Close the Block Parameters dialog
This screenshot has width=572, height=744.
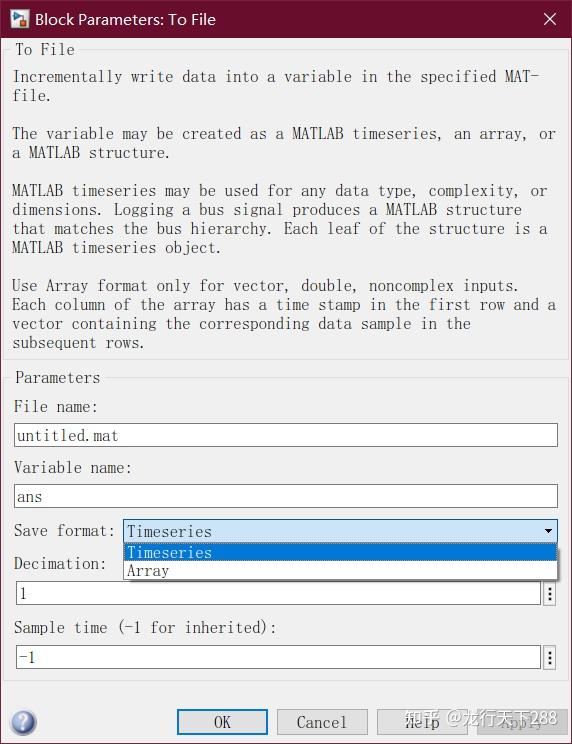click(x=549, y=19)
